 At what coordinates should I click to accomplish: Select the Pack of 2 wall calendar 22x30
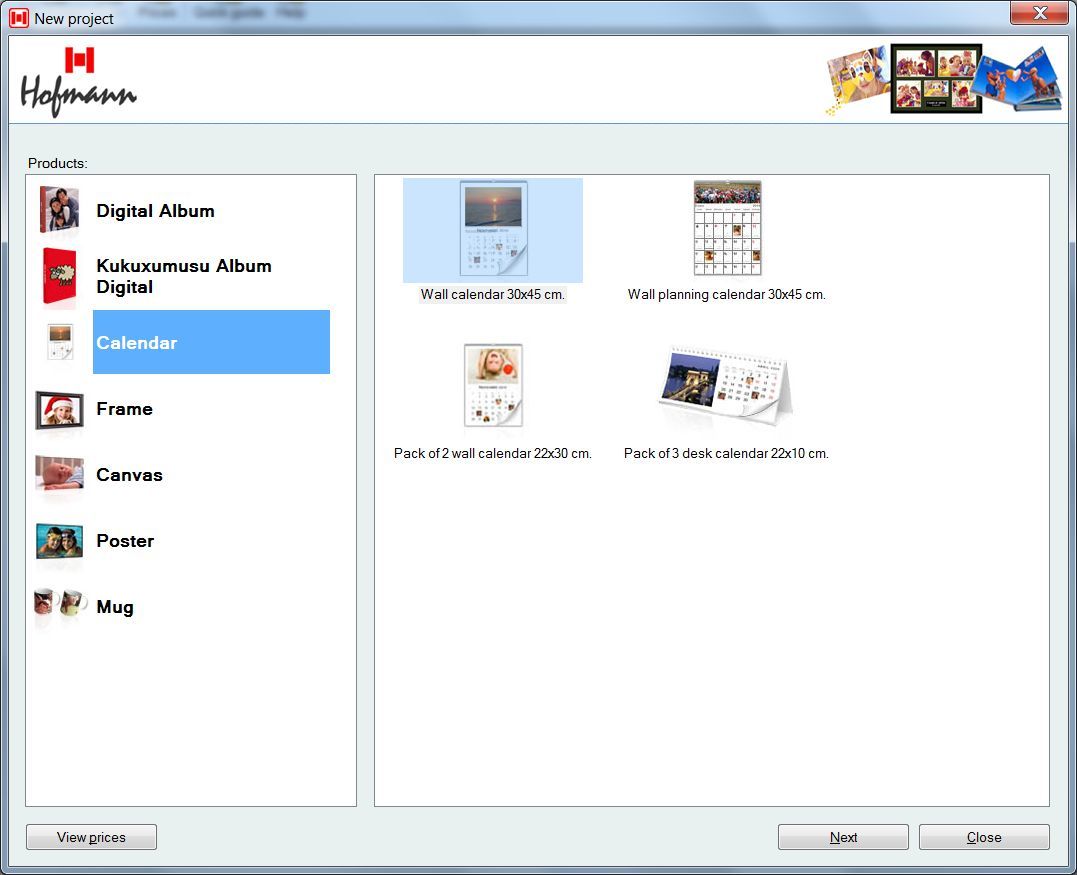coord(493,387)
